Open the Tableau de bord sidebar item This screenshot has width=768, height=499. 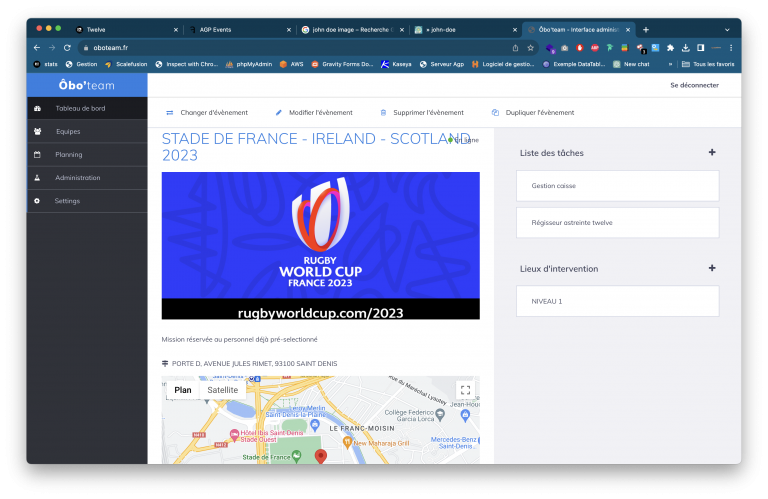pyautogui.click(x=87, y=108)
